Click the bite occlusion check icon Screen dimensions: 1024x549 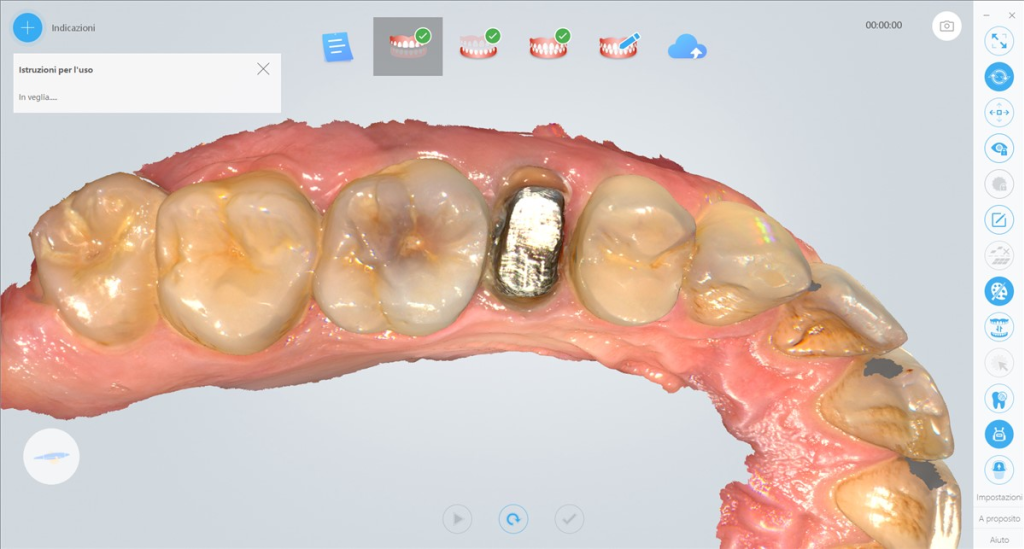999,327
